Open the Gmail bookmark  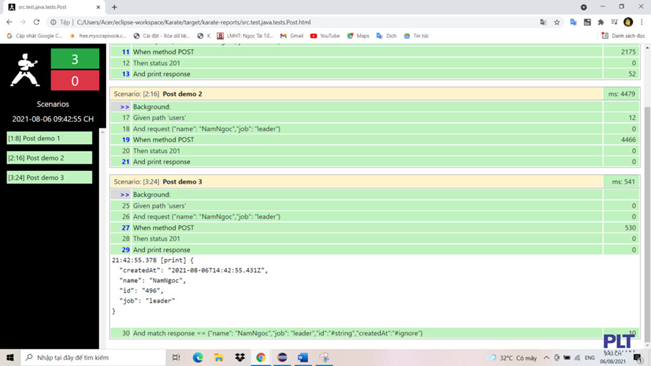[292, 36]
